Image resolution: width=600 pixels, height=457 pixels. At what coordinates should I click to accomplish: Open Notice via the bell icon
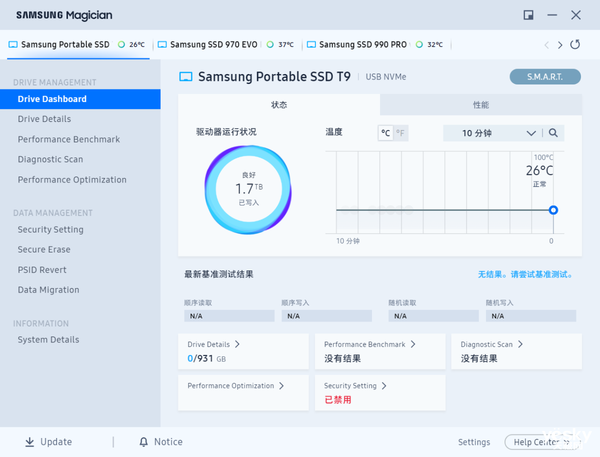pos(143,442)
